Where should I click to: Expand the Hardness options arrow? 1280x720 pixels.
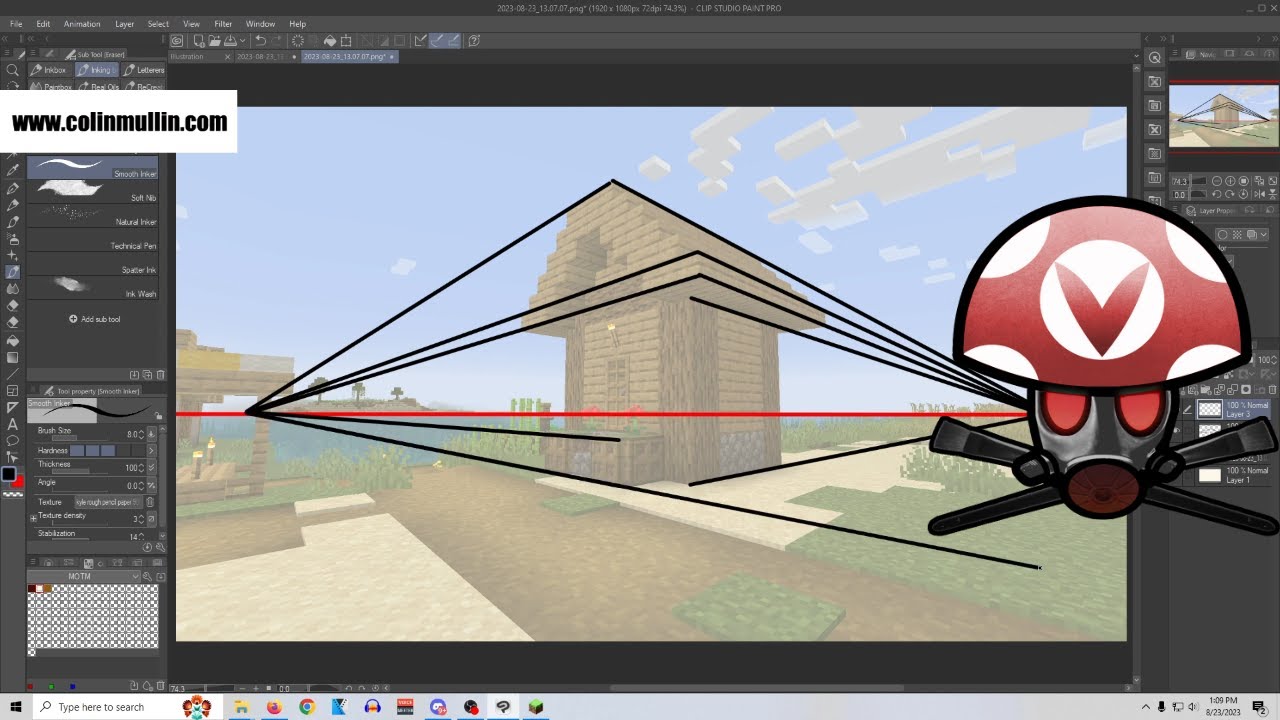pyautogui.click(x=151, y=451)
